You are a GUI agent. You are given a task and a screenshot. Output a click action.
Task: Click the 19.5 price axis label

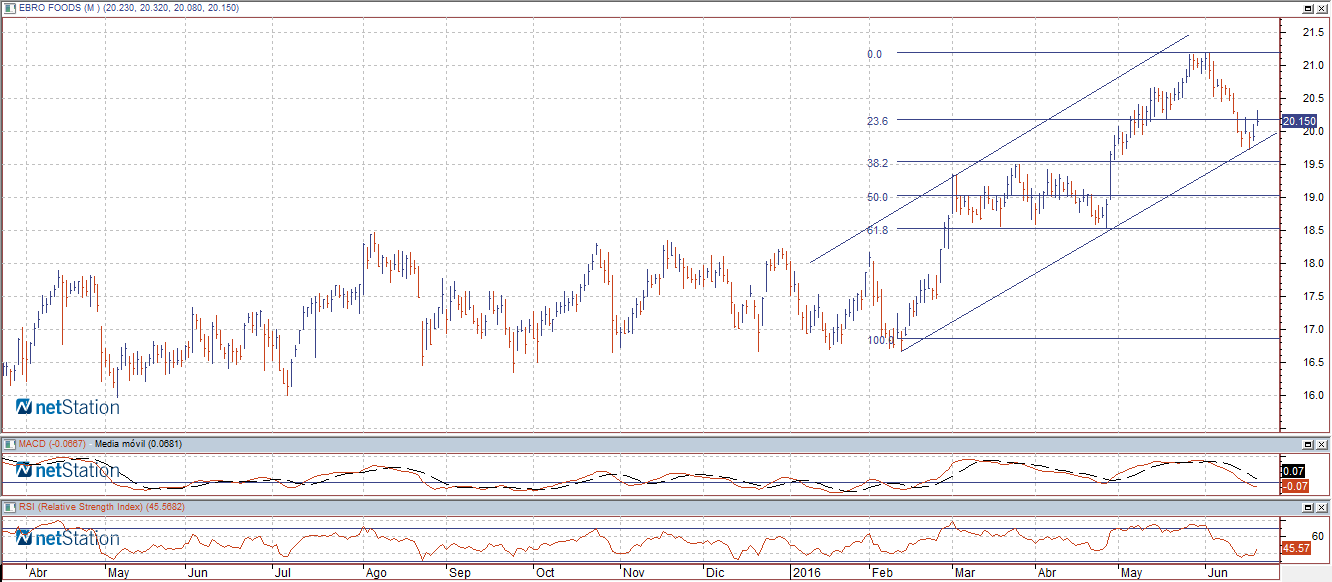point(1313,164)
